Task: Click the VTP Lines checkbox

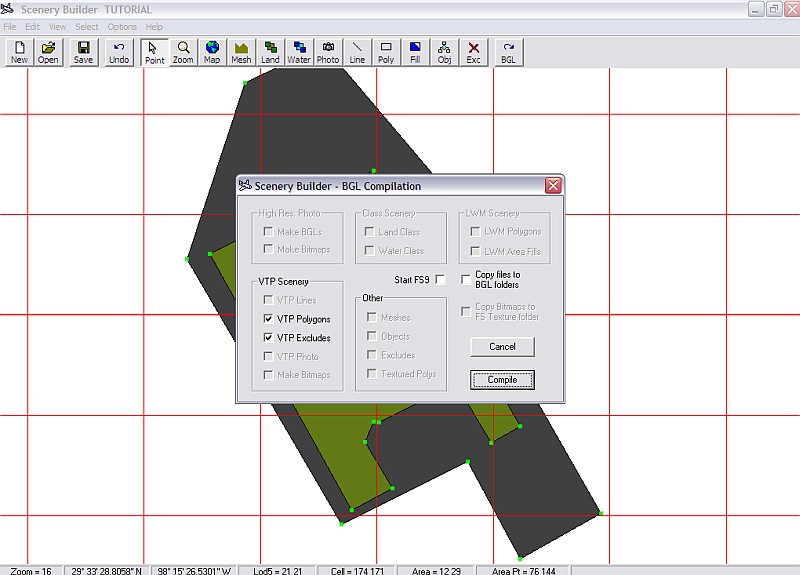Action: tap(268, 299)
